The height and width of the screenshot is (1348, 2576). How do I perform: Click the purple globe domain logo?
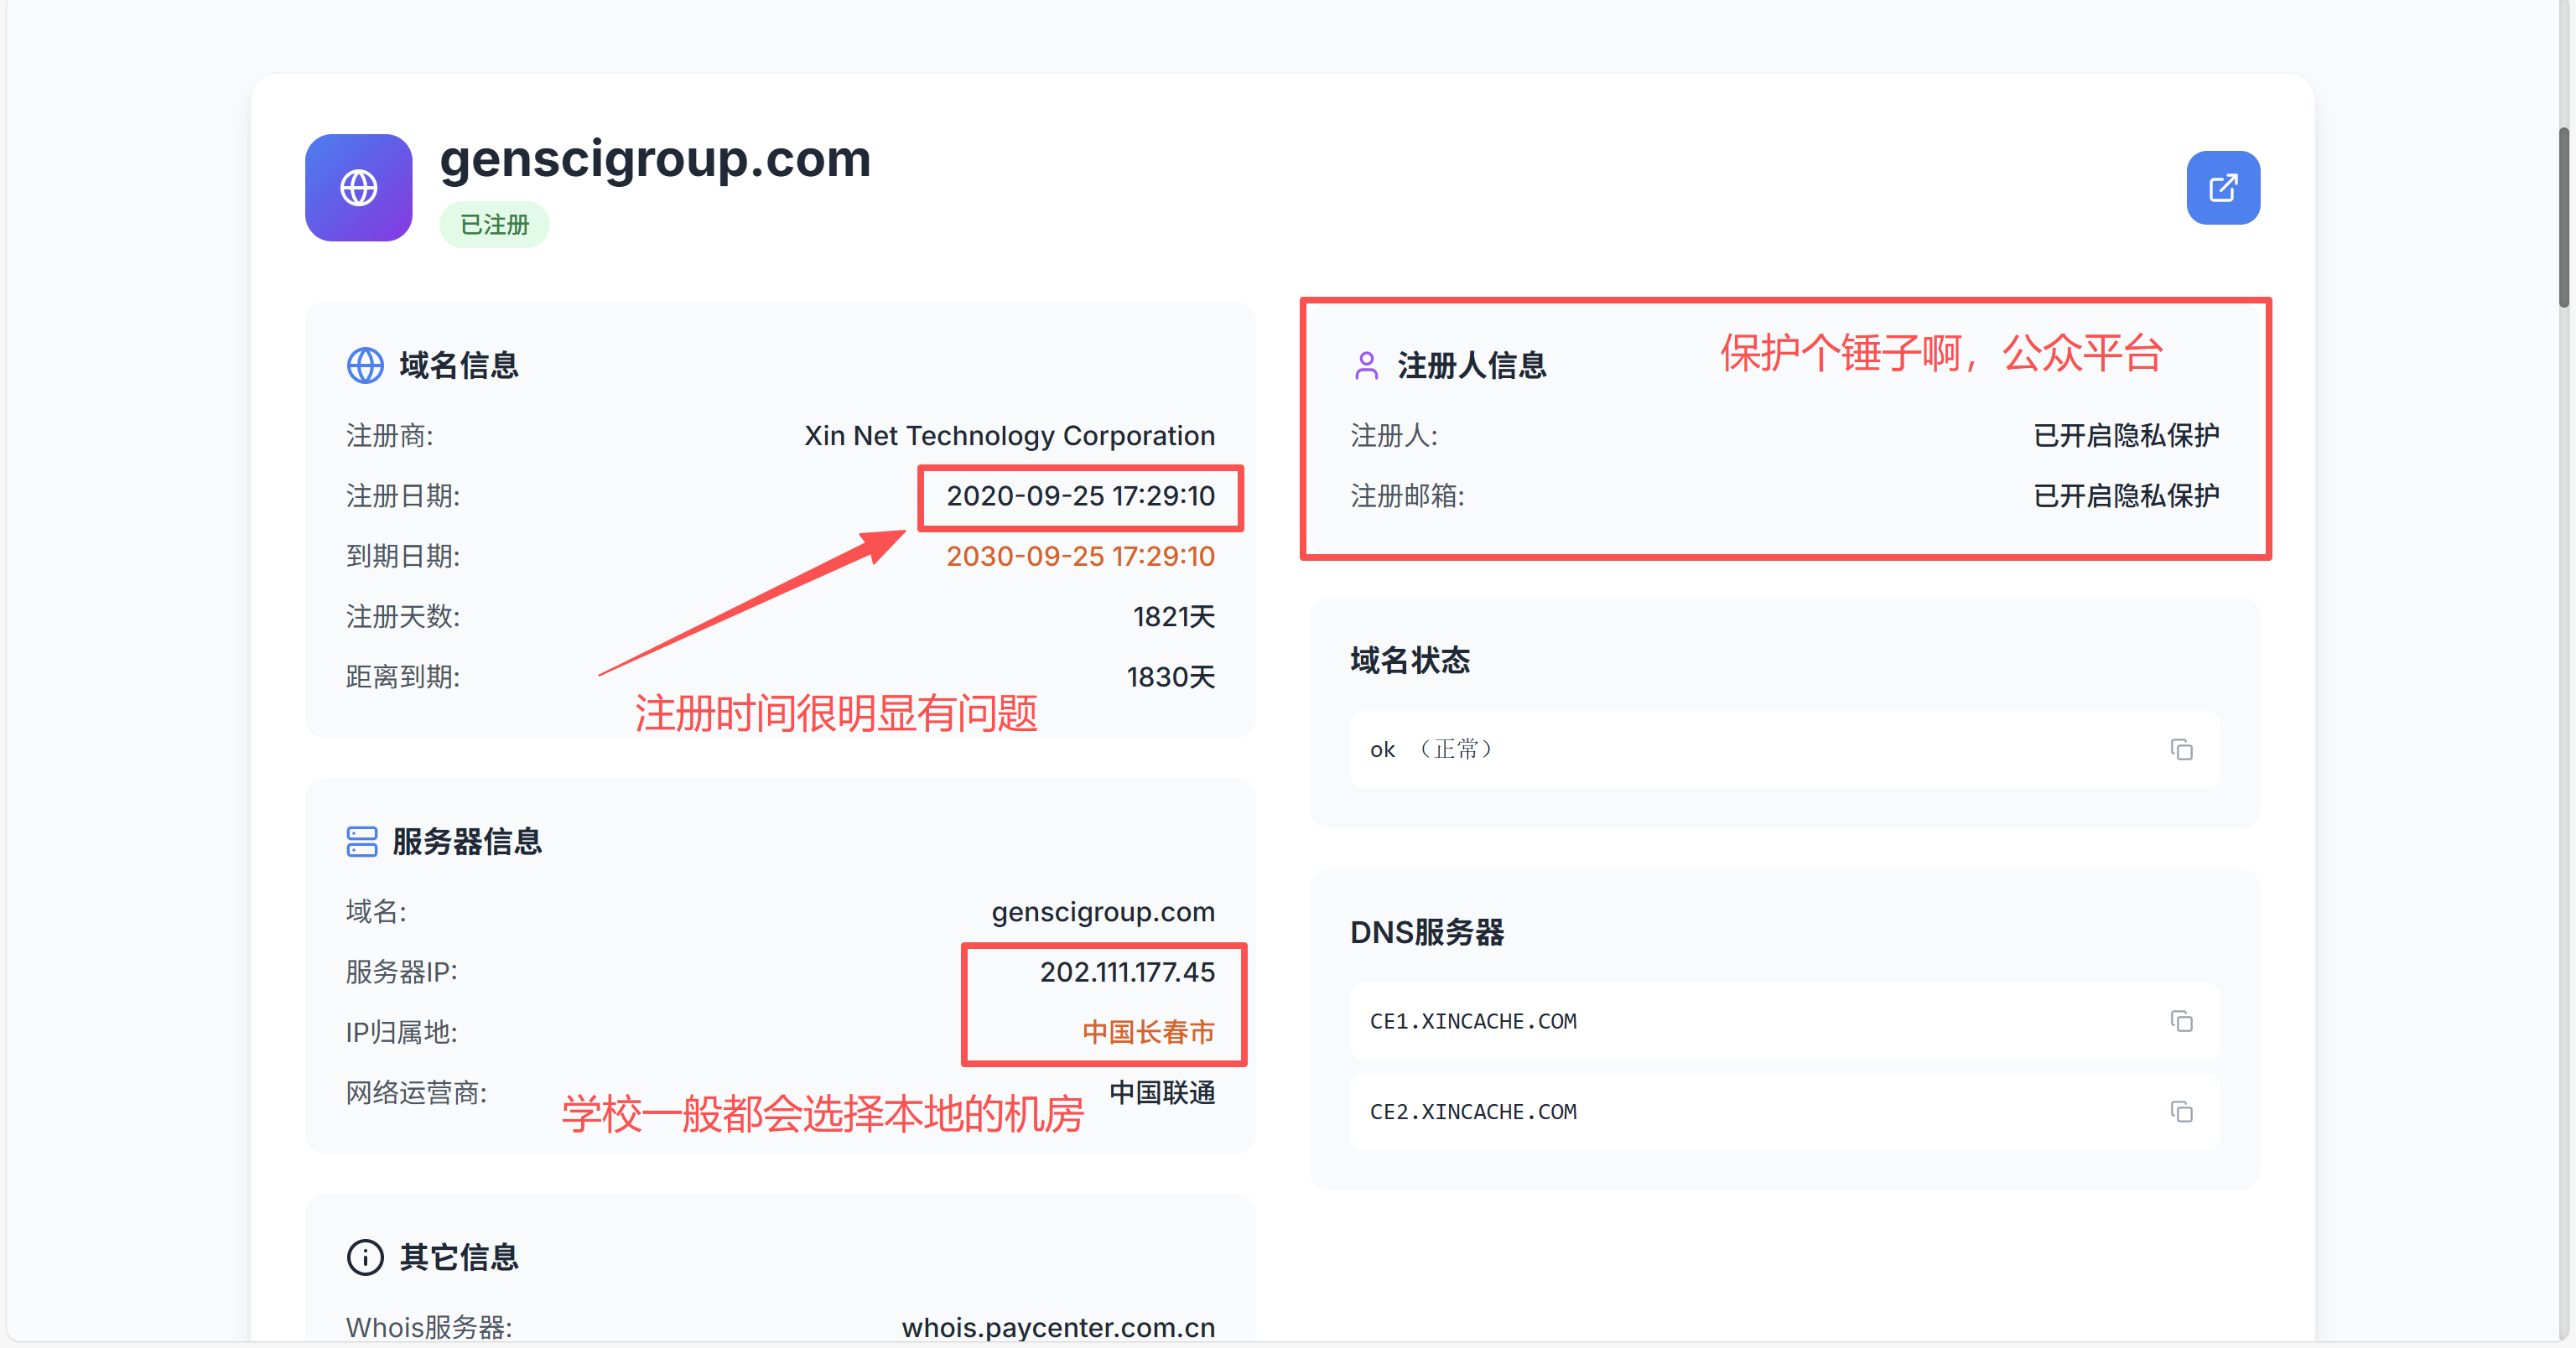358,188
